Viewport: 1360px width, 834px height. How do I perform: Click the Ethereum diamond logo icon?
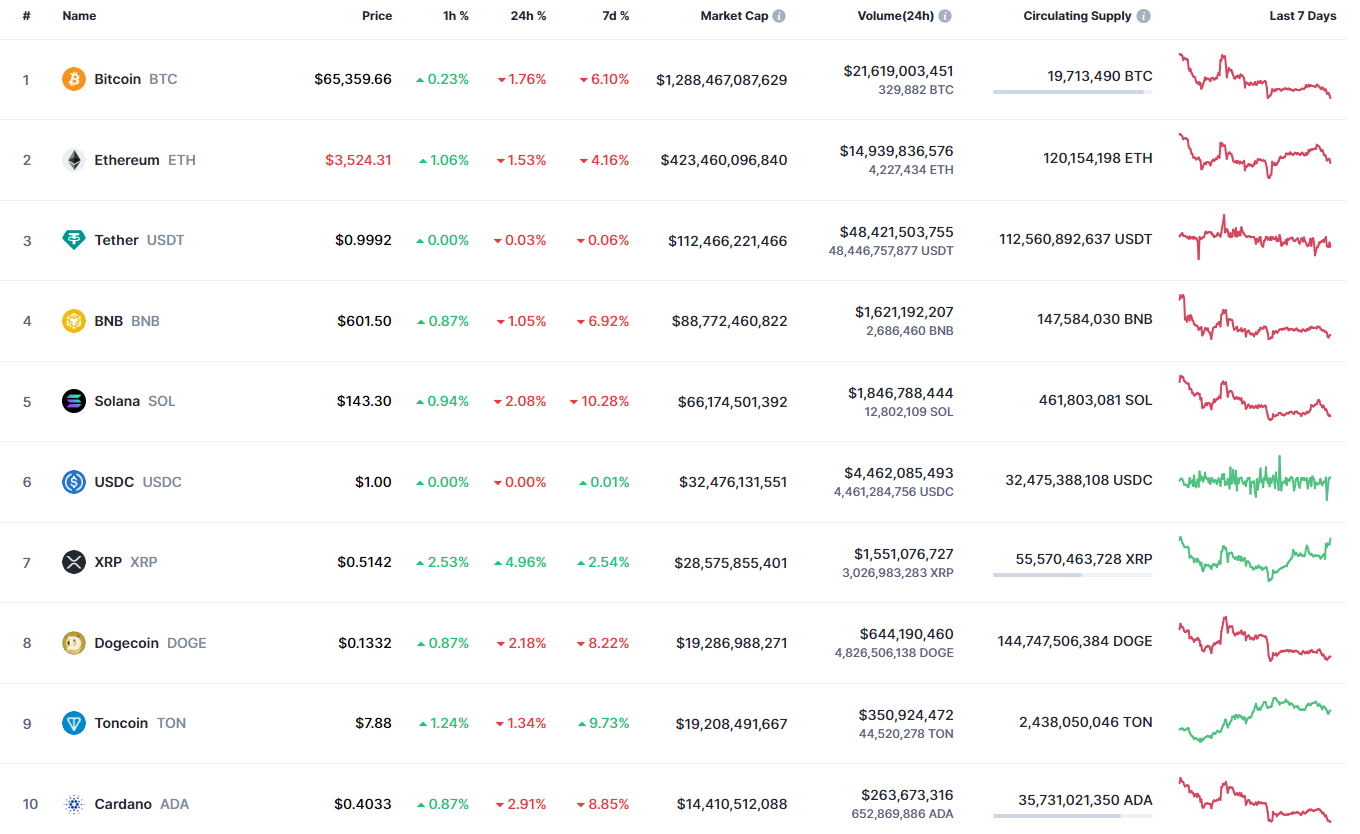(74, 160)
